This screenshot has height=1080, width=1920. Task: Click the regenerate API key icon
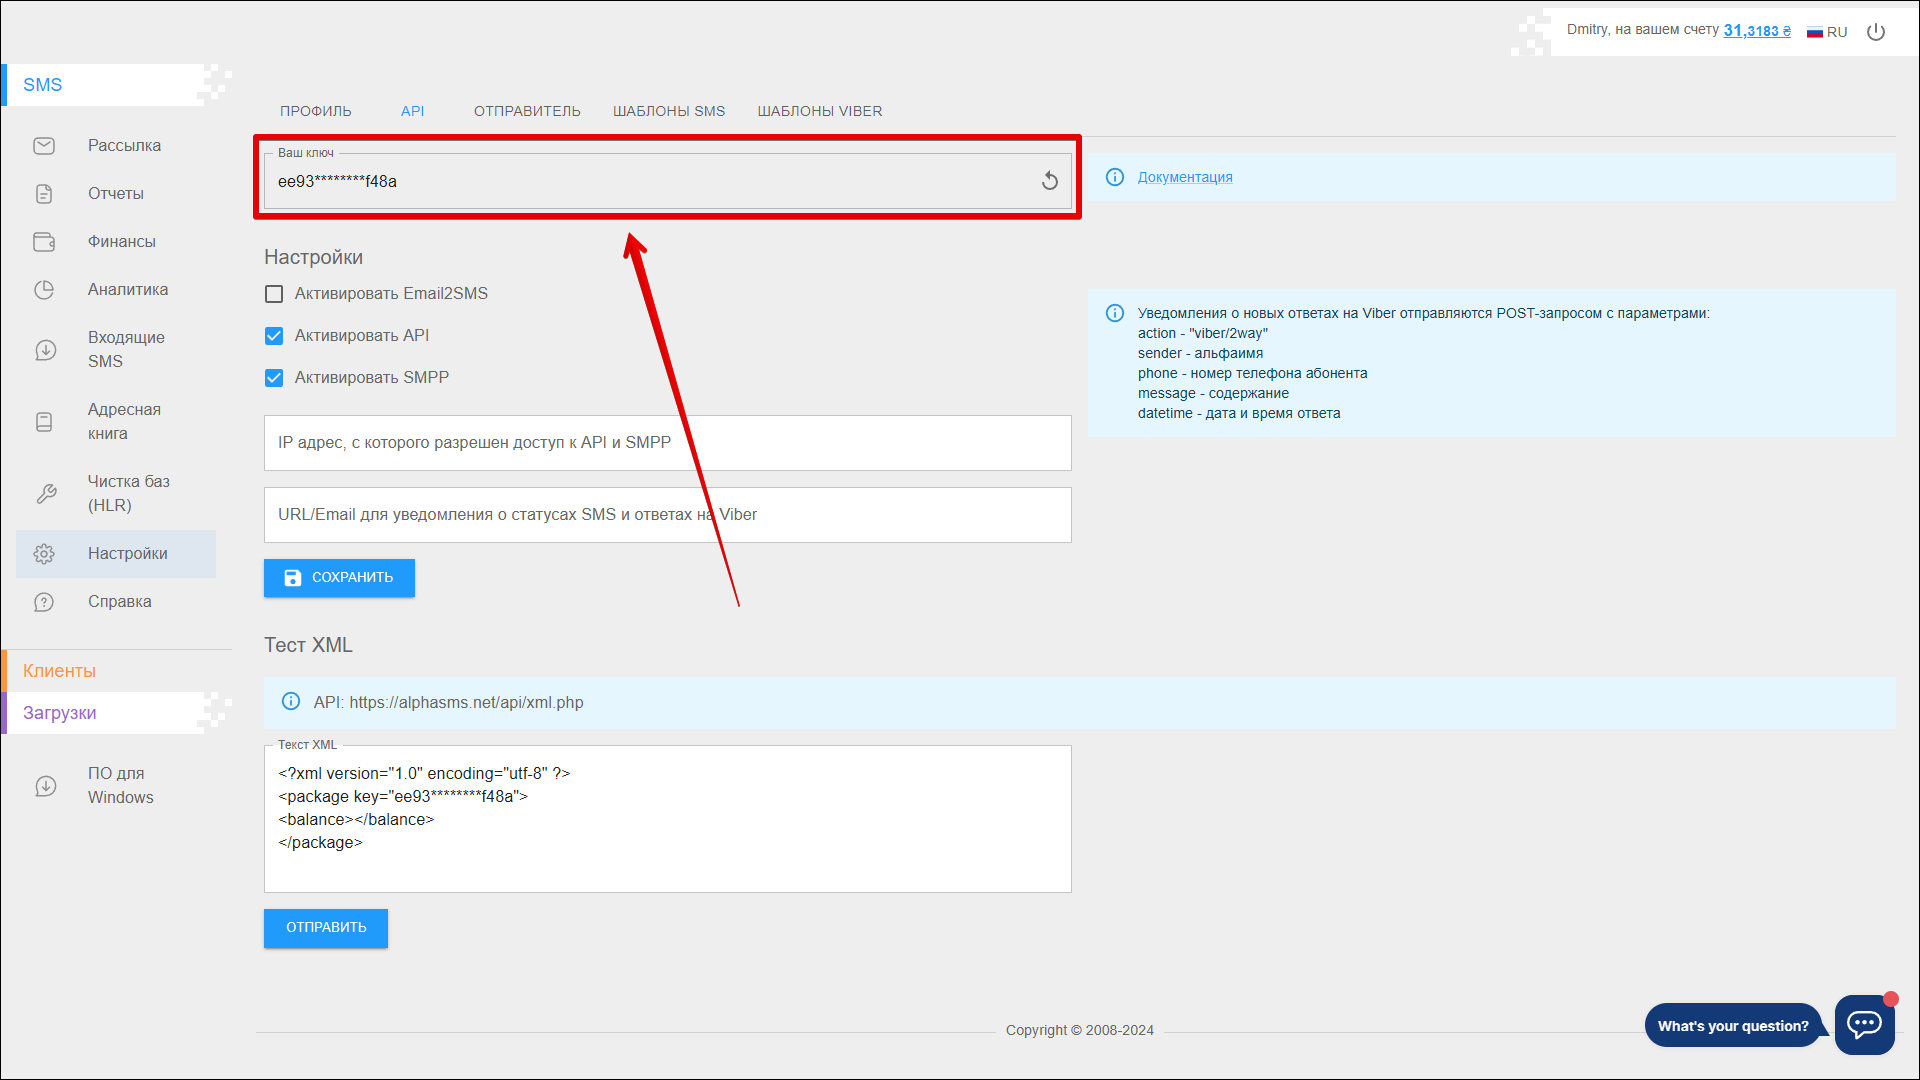point(1049,181)
